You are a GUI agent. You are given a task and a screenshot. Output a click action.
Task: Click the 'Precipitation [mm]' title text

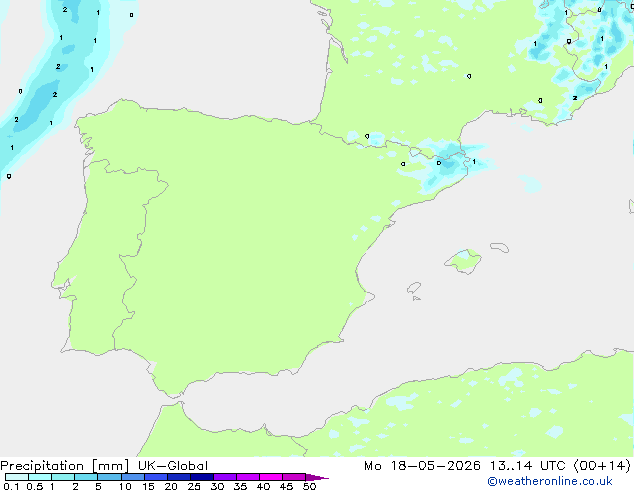click(x=65, y=466)
